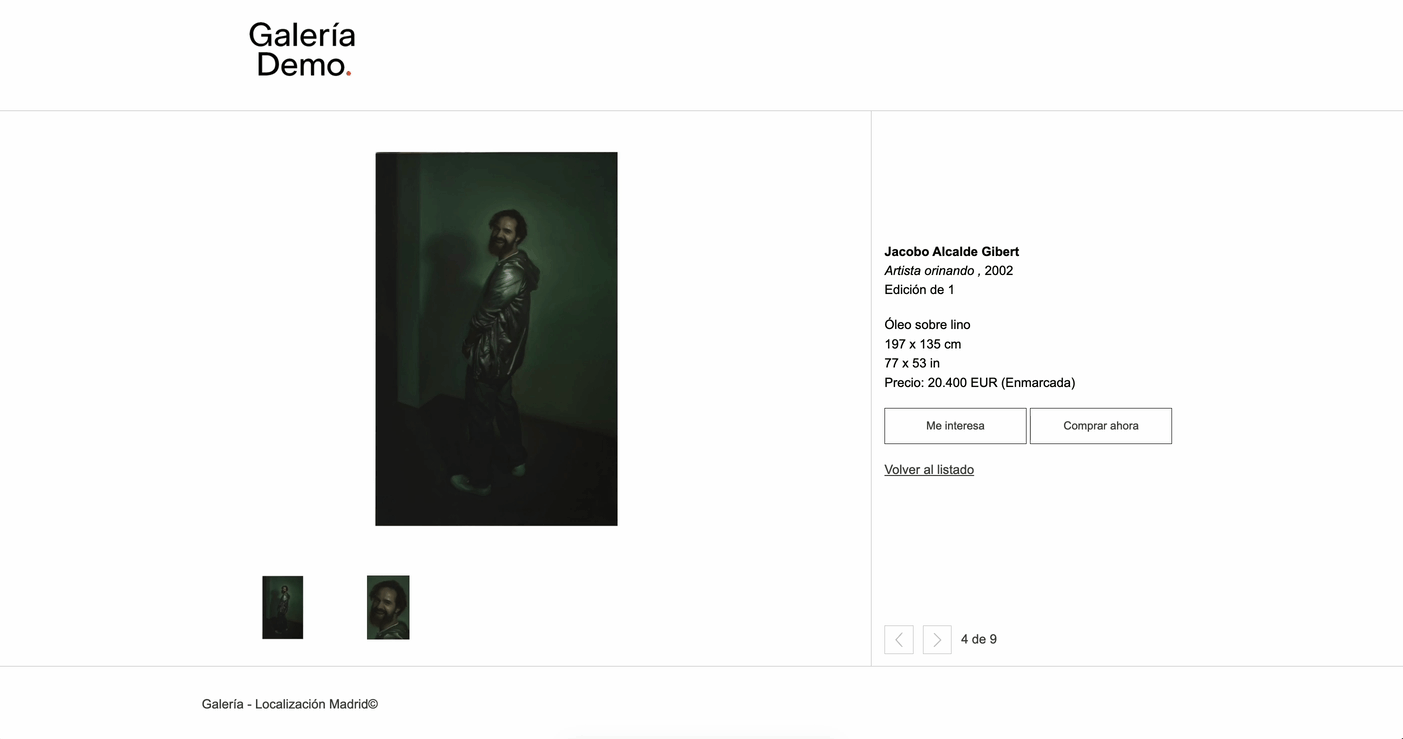1403x739 pixels.
Task: Go to the previous artwork arrow
Action: click(898, 640)
